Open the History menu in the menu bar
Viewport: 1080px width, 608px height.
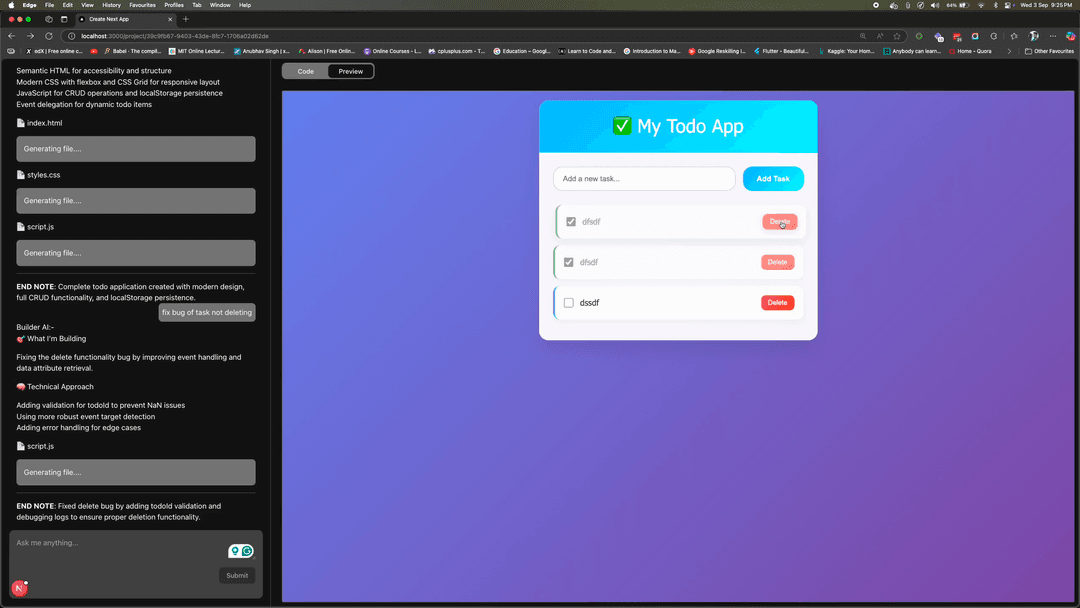point(111,5)
